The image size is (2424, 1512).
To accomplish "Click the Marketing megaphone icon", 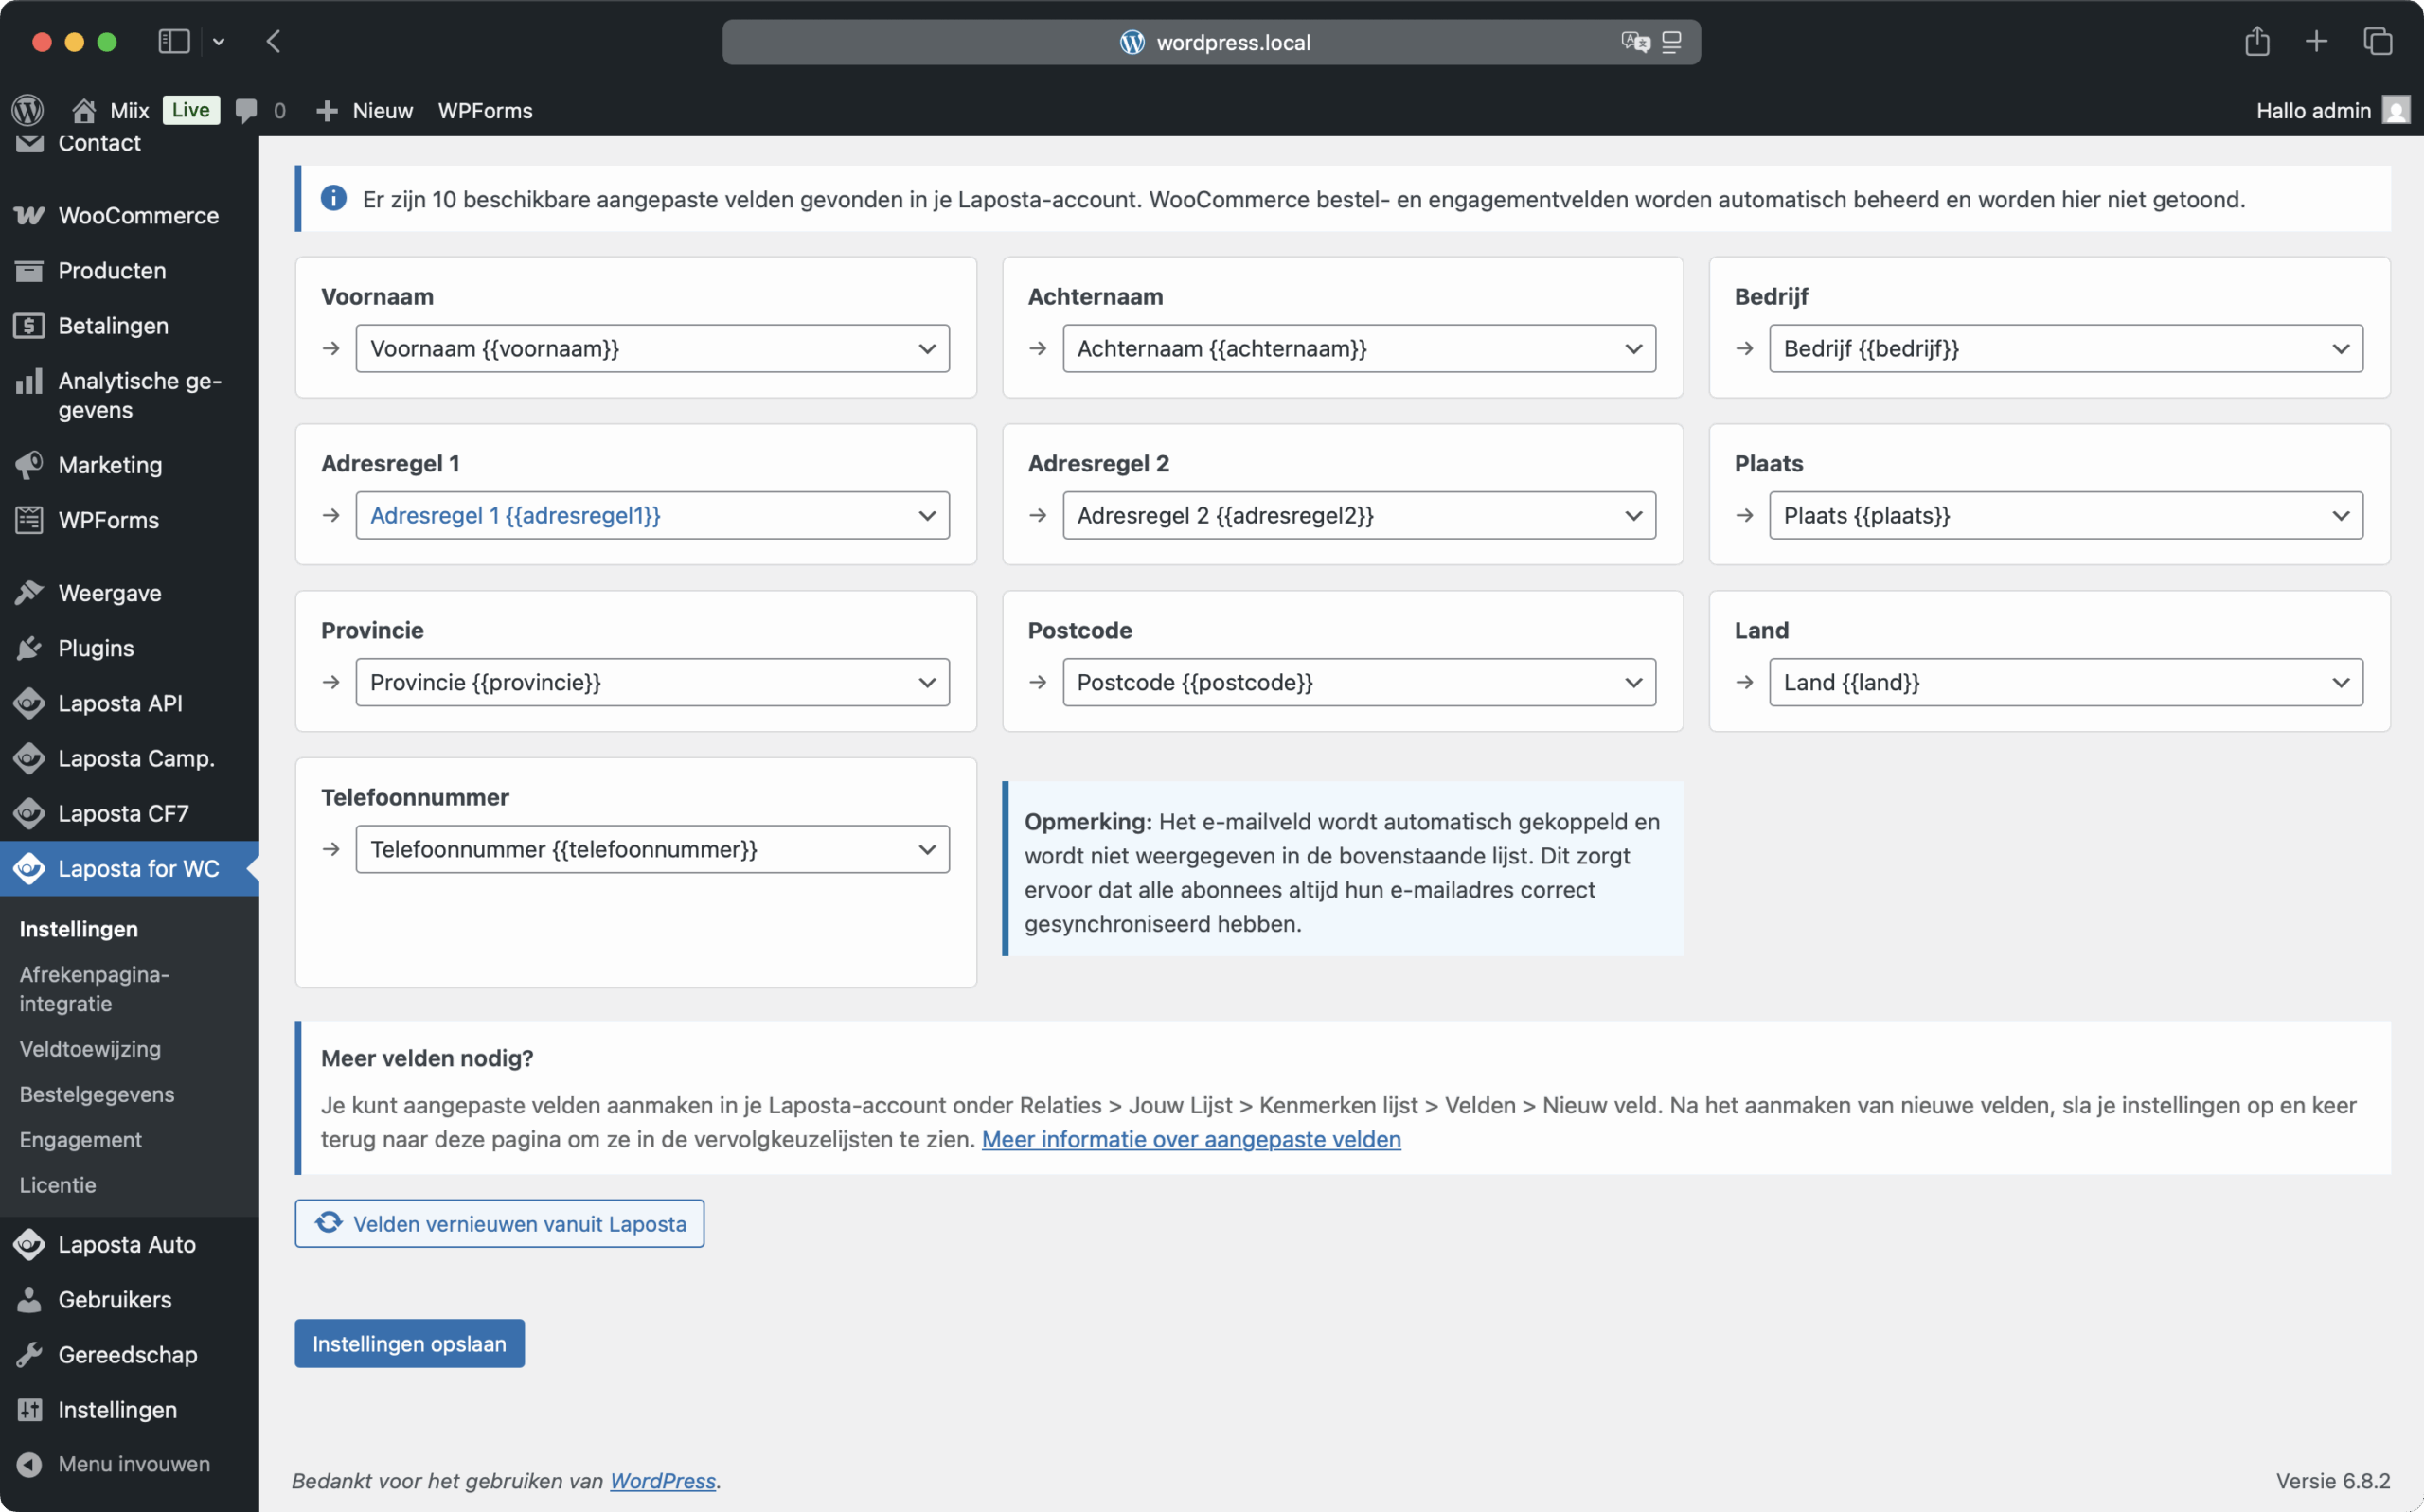I will (x=29, y=465).
